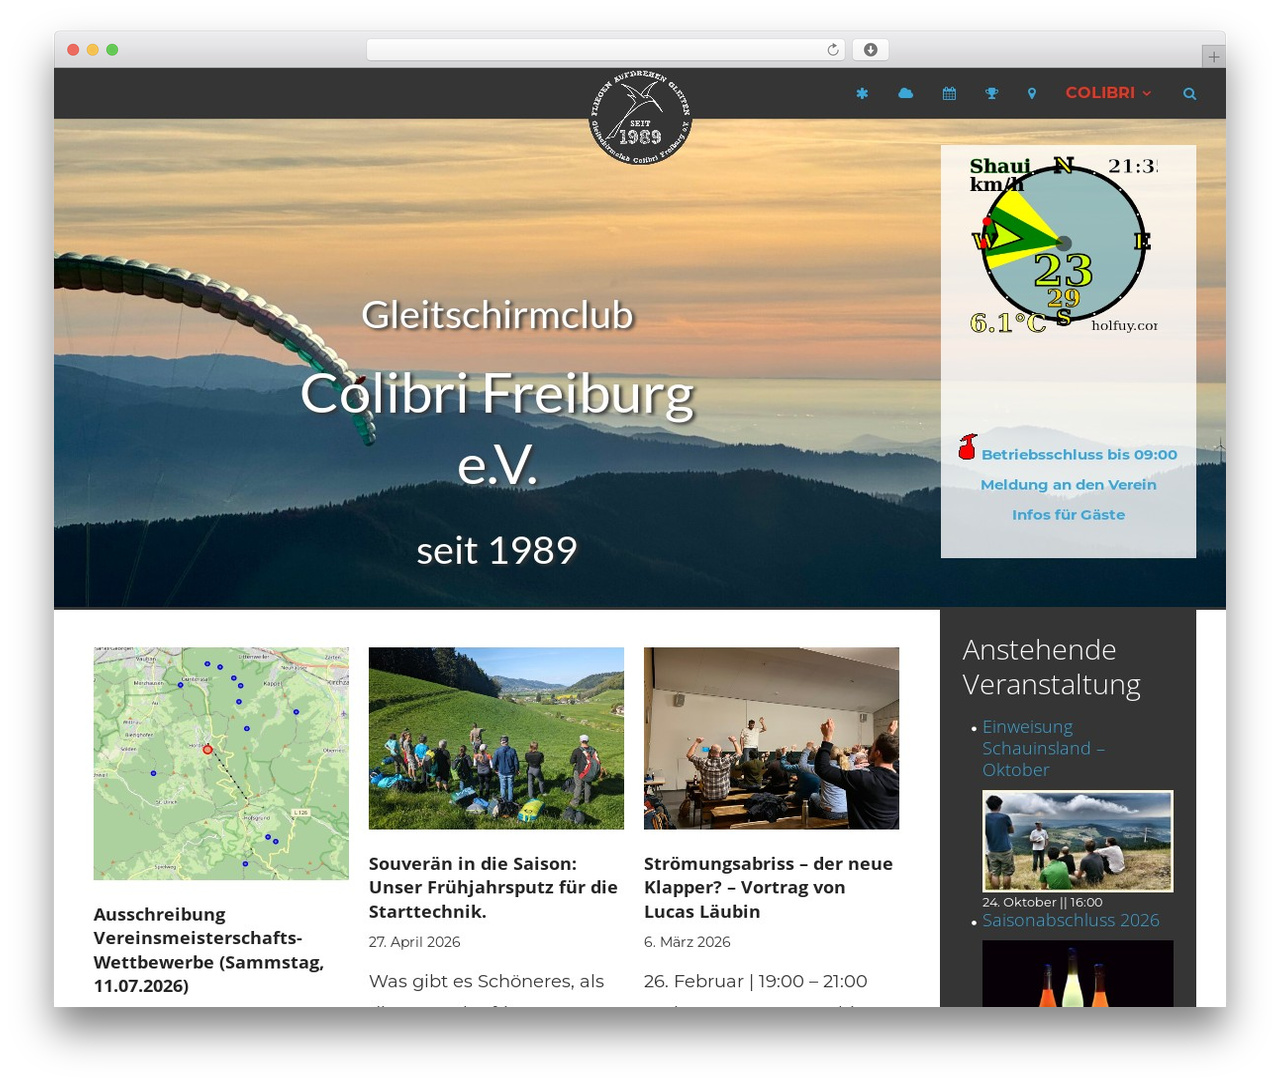Click the browser reload icon
This screenshot has height=1084, width=1280.
coord(833,49)
